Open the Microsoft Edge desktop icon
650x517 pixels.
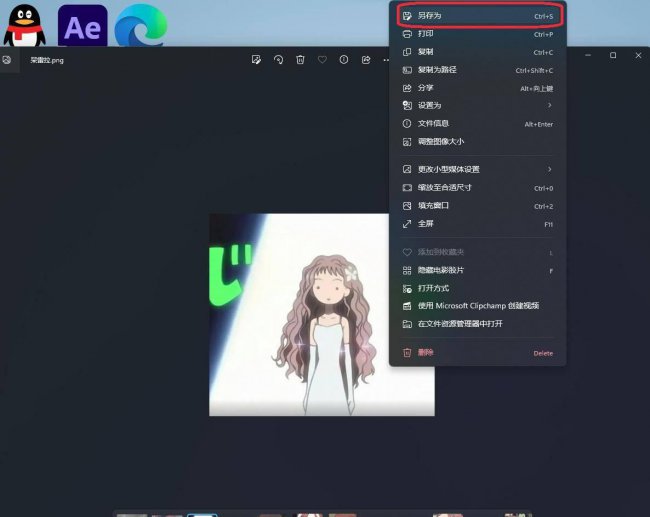[x=141, y=25]
